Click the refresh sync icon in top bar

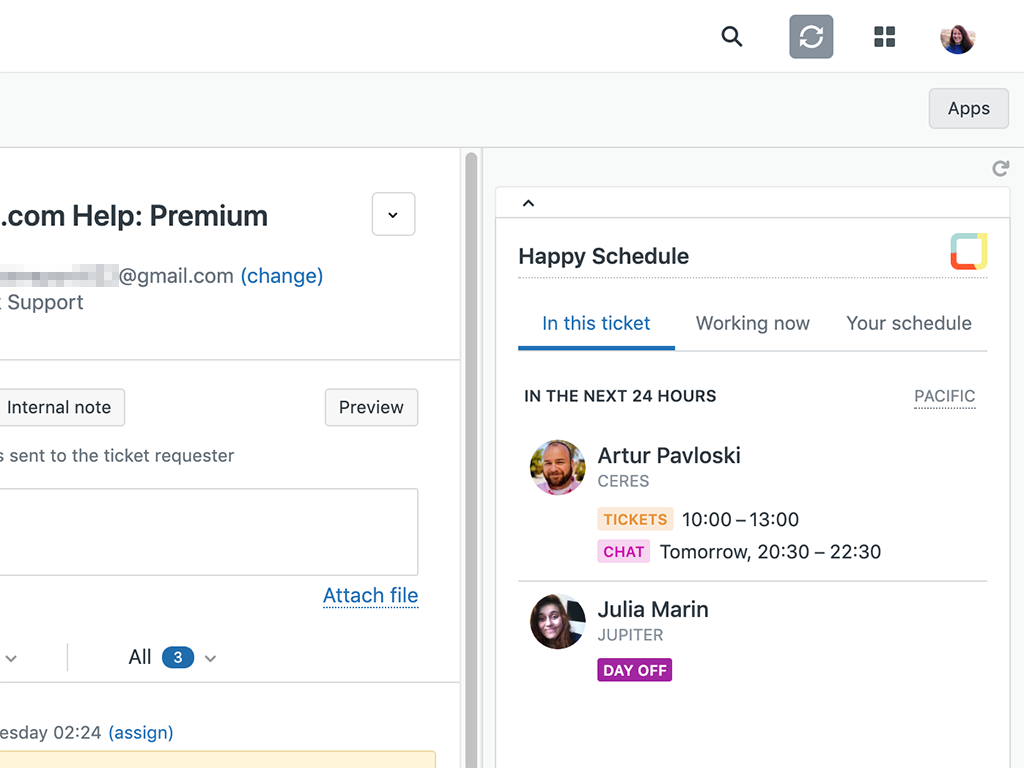[811, 37]
